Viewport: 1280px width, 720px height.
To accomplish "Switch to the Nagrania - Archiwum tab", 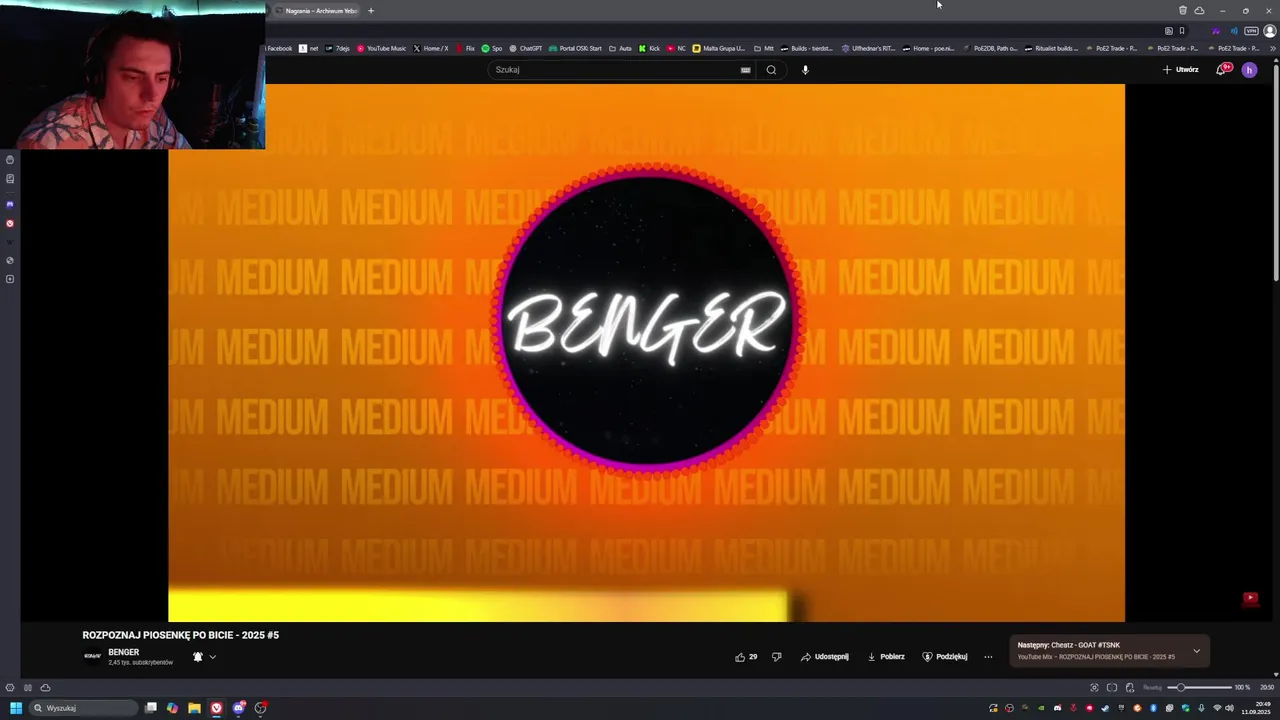I will [x=316, y=11].
